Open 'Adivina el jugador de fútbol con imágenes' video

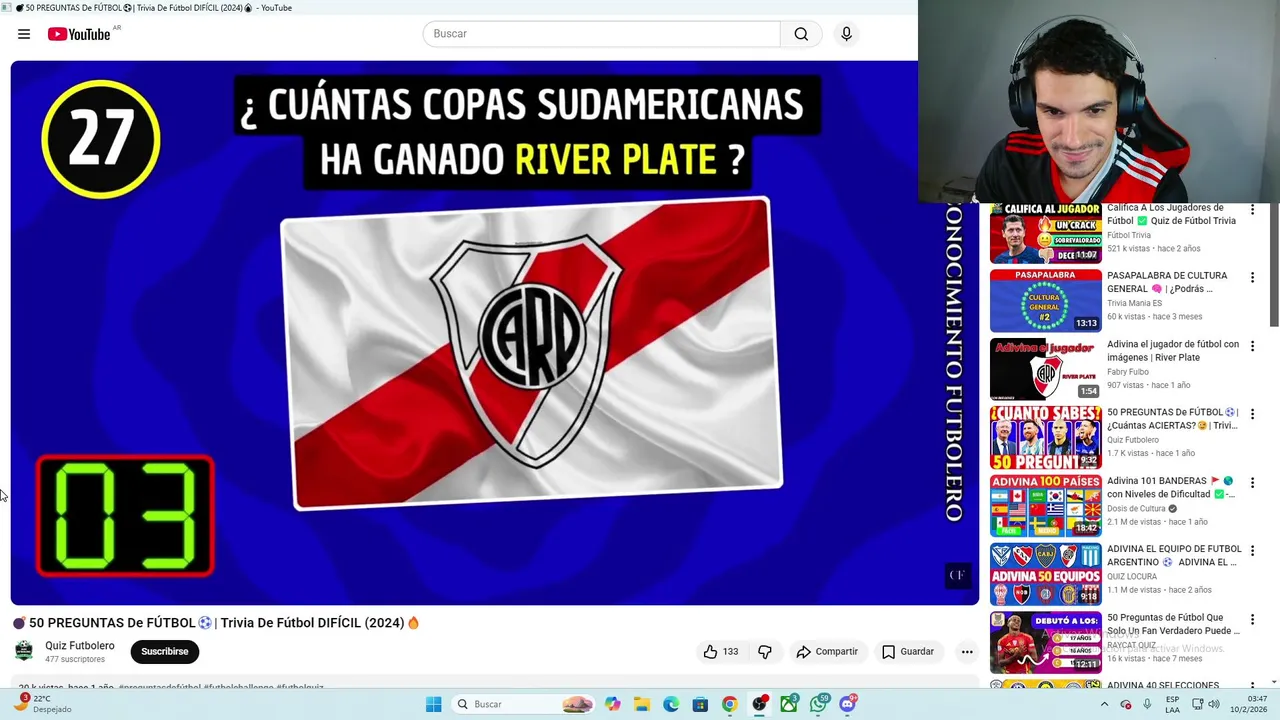(x=1173, y=351)
